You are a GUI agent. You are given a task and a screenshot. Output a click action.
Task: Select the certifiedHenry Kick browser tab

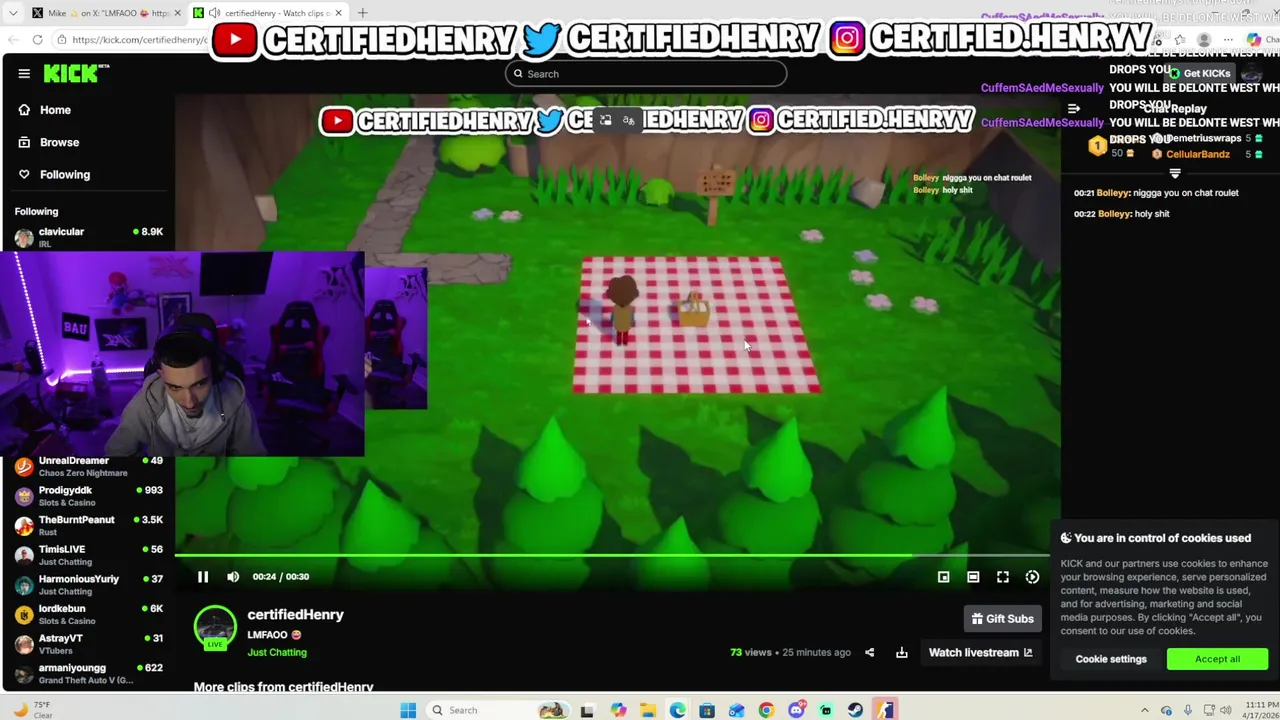click(x=270, y=13)
